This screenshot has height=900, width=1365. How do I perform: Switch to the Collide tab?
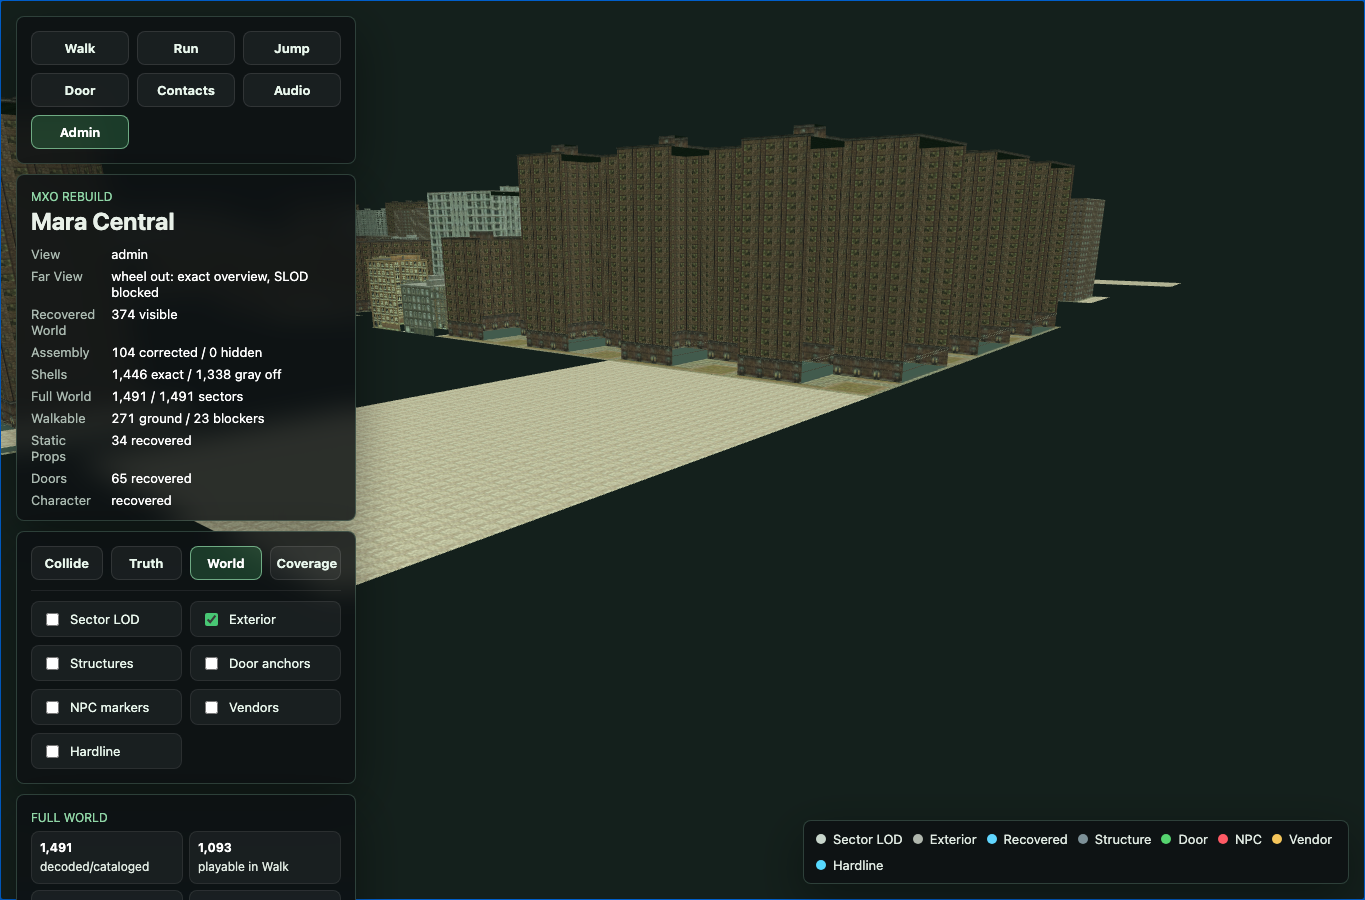click(67, 563)
